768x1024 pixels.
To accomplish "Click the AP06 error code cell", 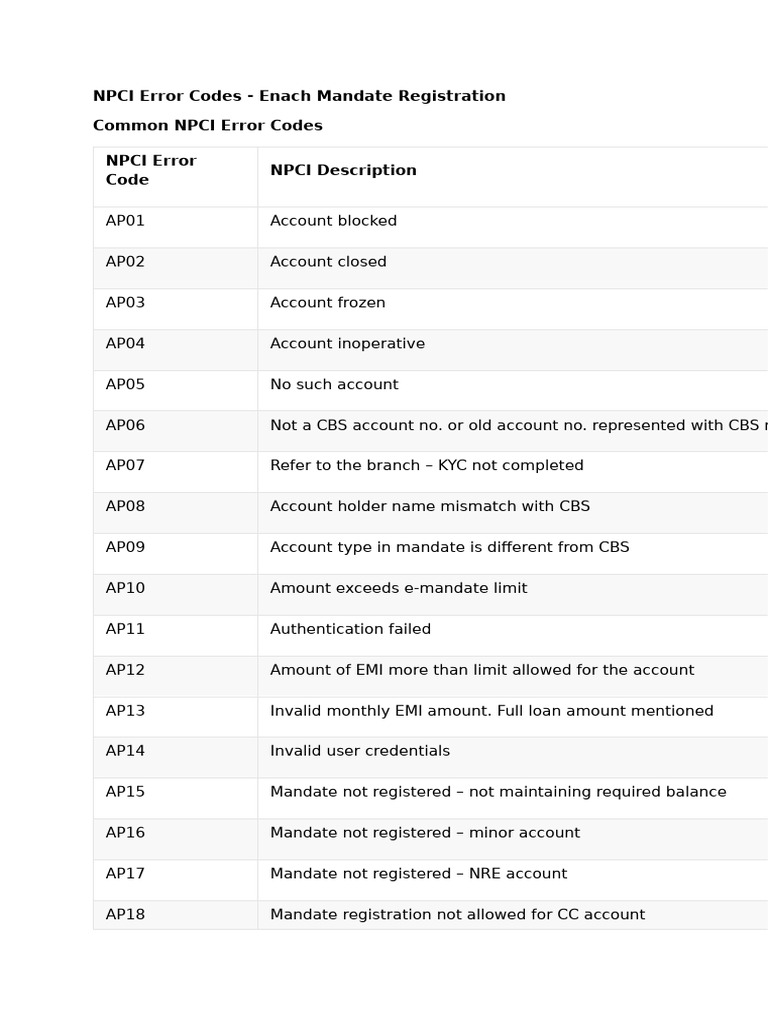I will pyautogui.click(x=126, y=425).
